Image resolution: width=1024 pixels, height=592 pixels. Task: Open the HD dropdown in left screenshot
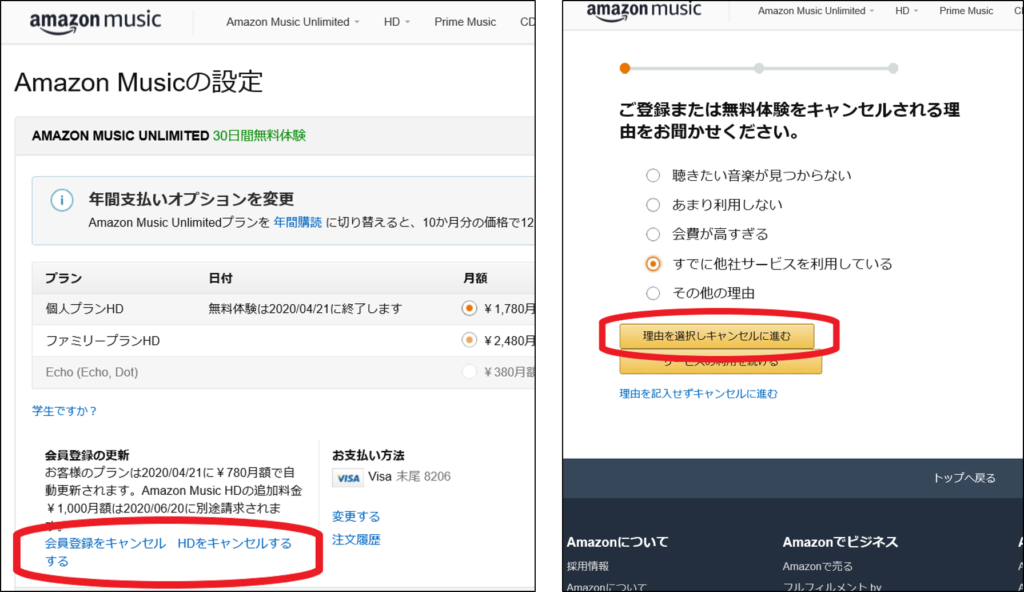pyautogui.click(x=396, y=22)
